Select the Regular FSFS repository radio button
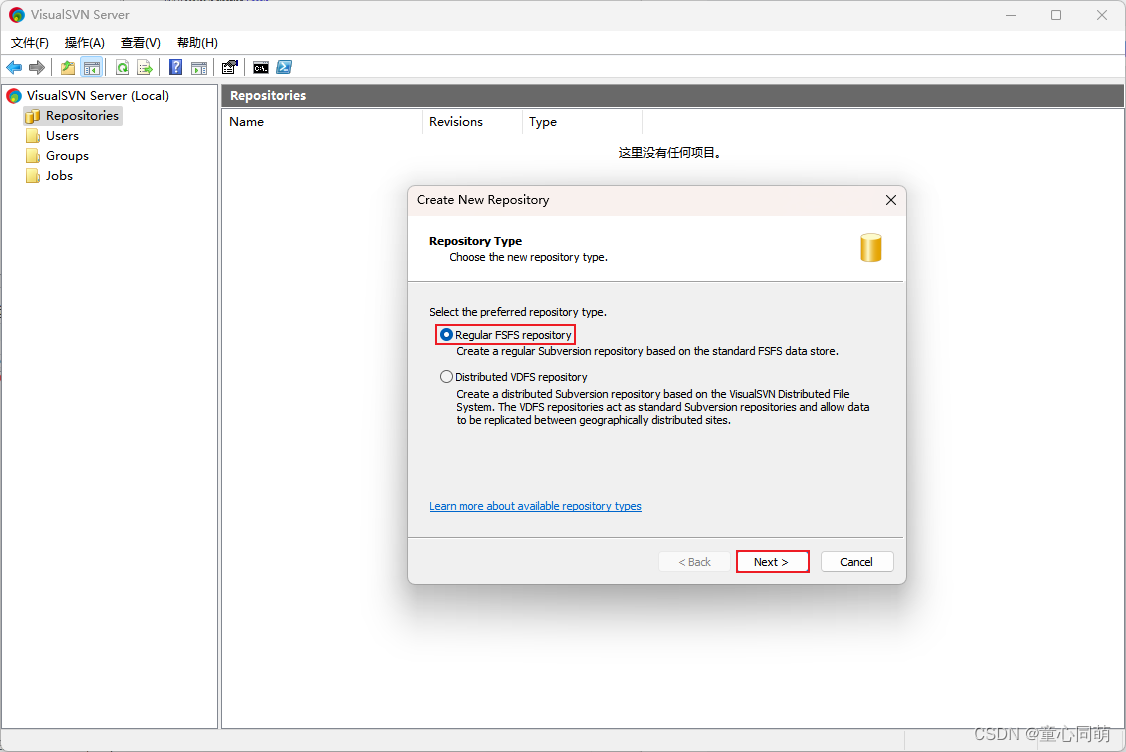Viewport: 1126px width, 752px height. pyautogui.click(x=446, y=335)
